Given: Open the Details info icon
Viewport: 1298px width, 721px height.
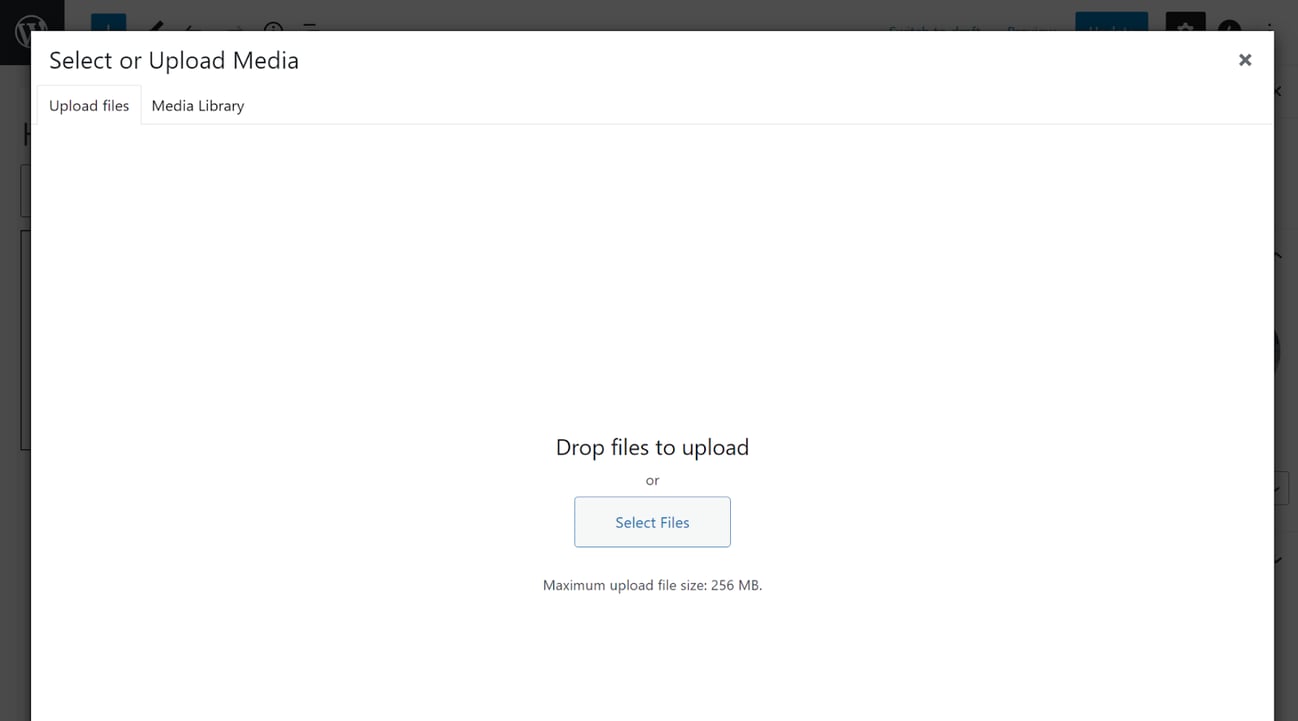Looking at the screenshot, I should coord(273,26).
